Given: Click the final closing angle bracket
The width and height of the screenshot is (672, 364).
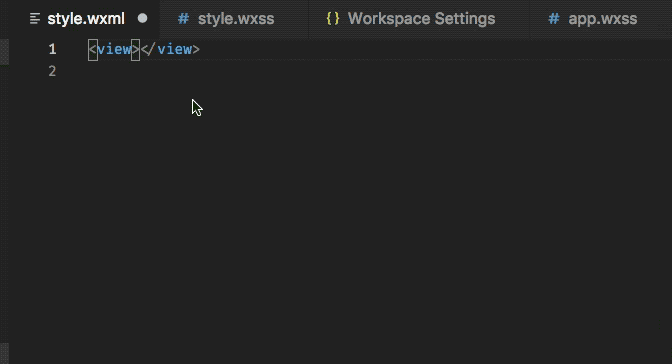Looking at the screenshot, I should click(196, 49).
